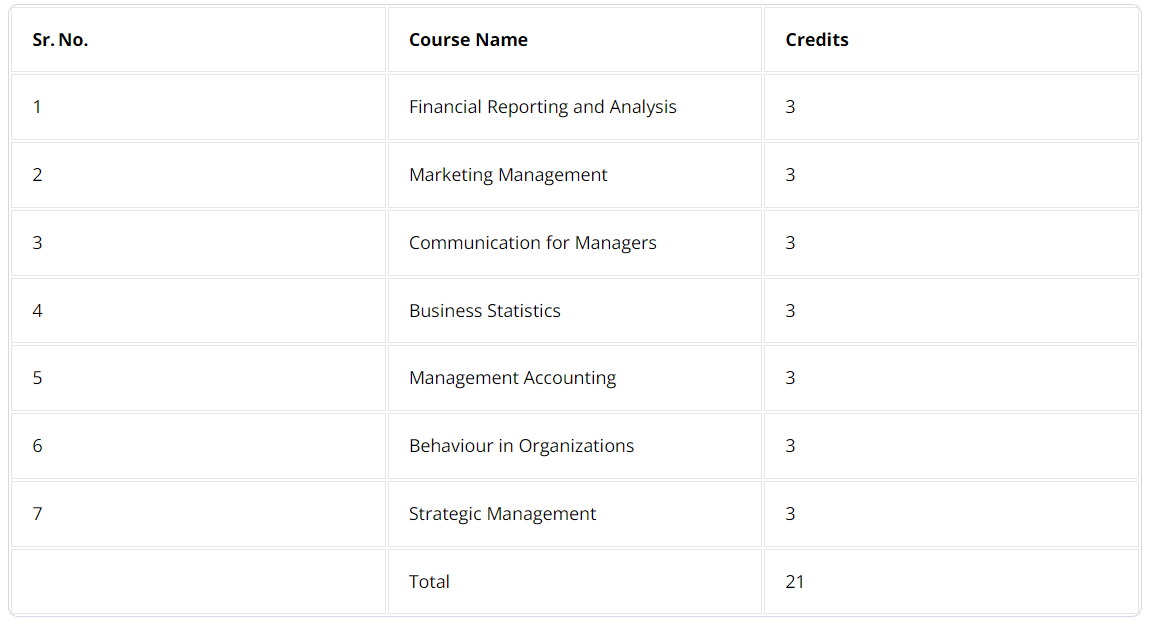Click the Total label cell
Viewport: 1157px width, 625px height.
tap(575, 581)
